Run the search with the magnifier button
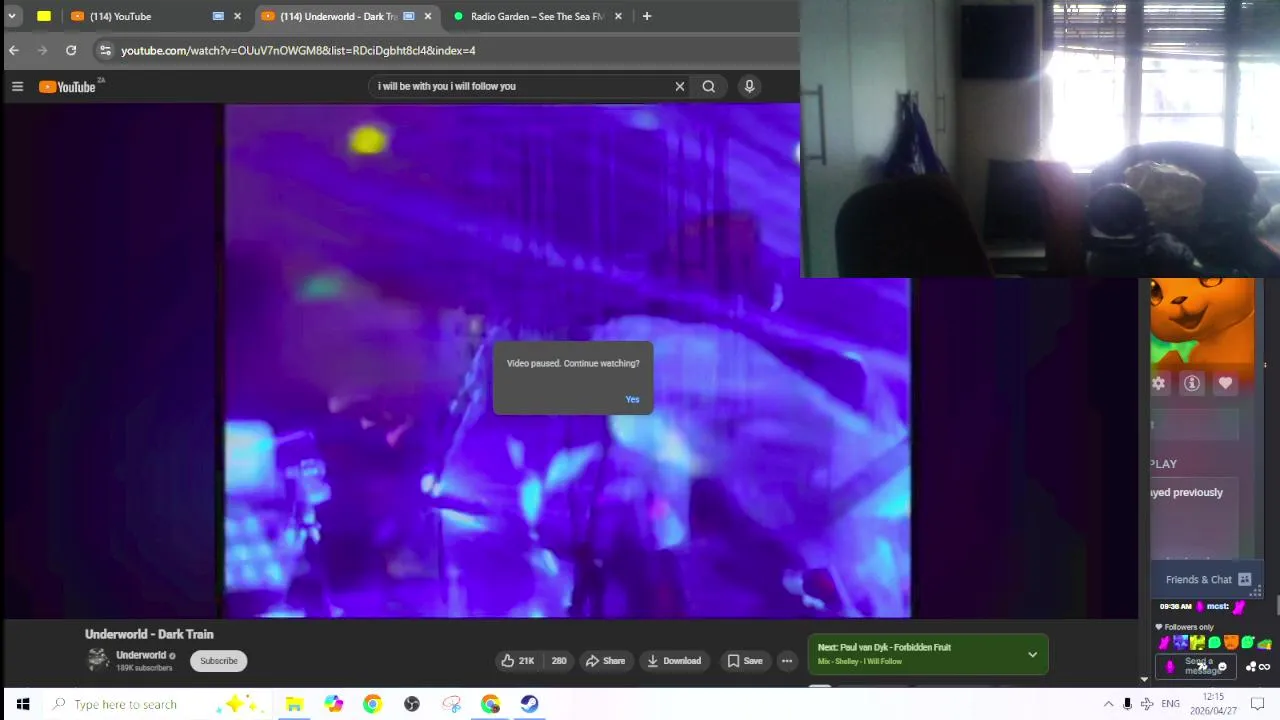This screenshot has height=720, width=1280. 709,86
